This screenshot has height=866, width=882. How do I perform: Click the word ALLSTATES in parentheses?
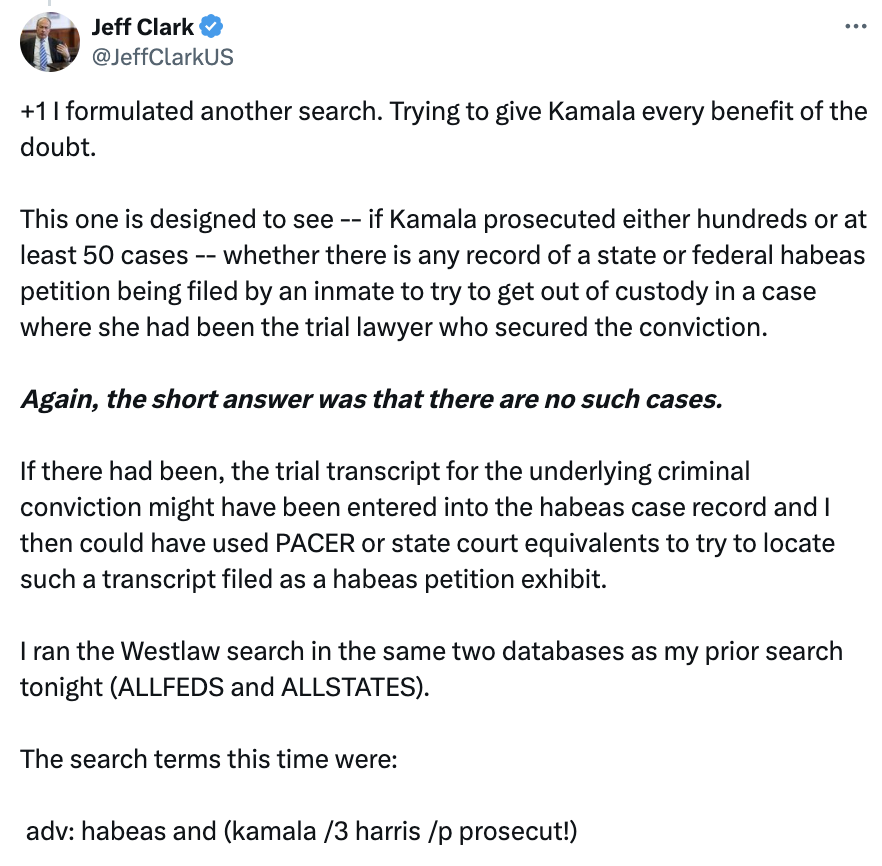348,687
